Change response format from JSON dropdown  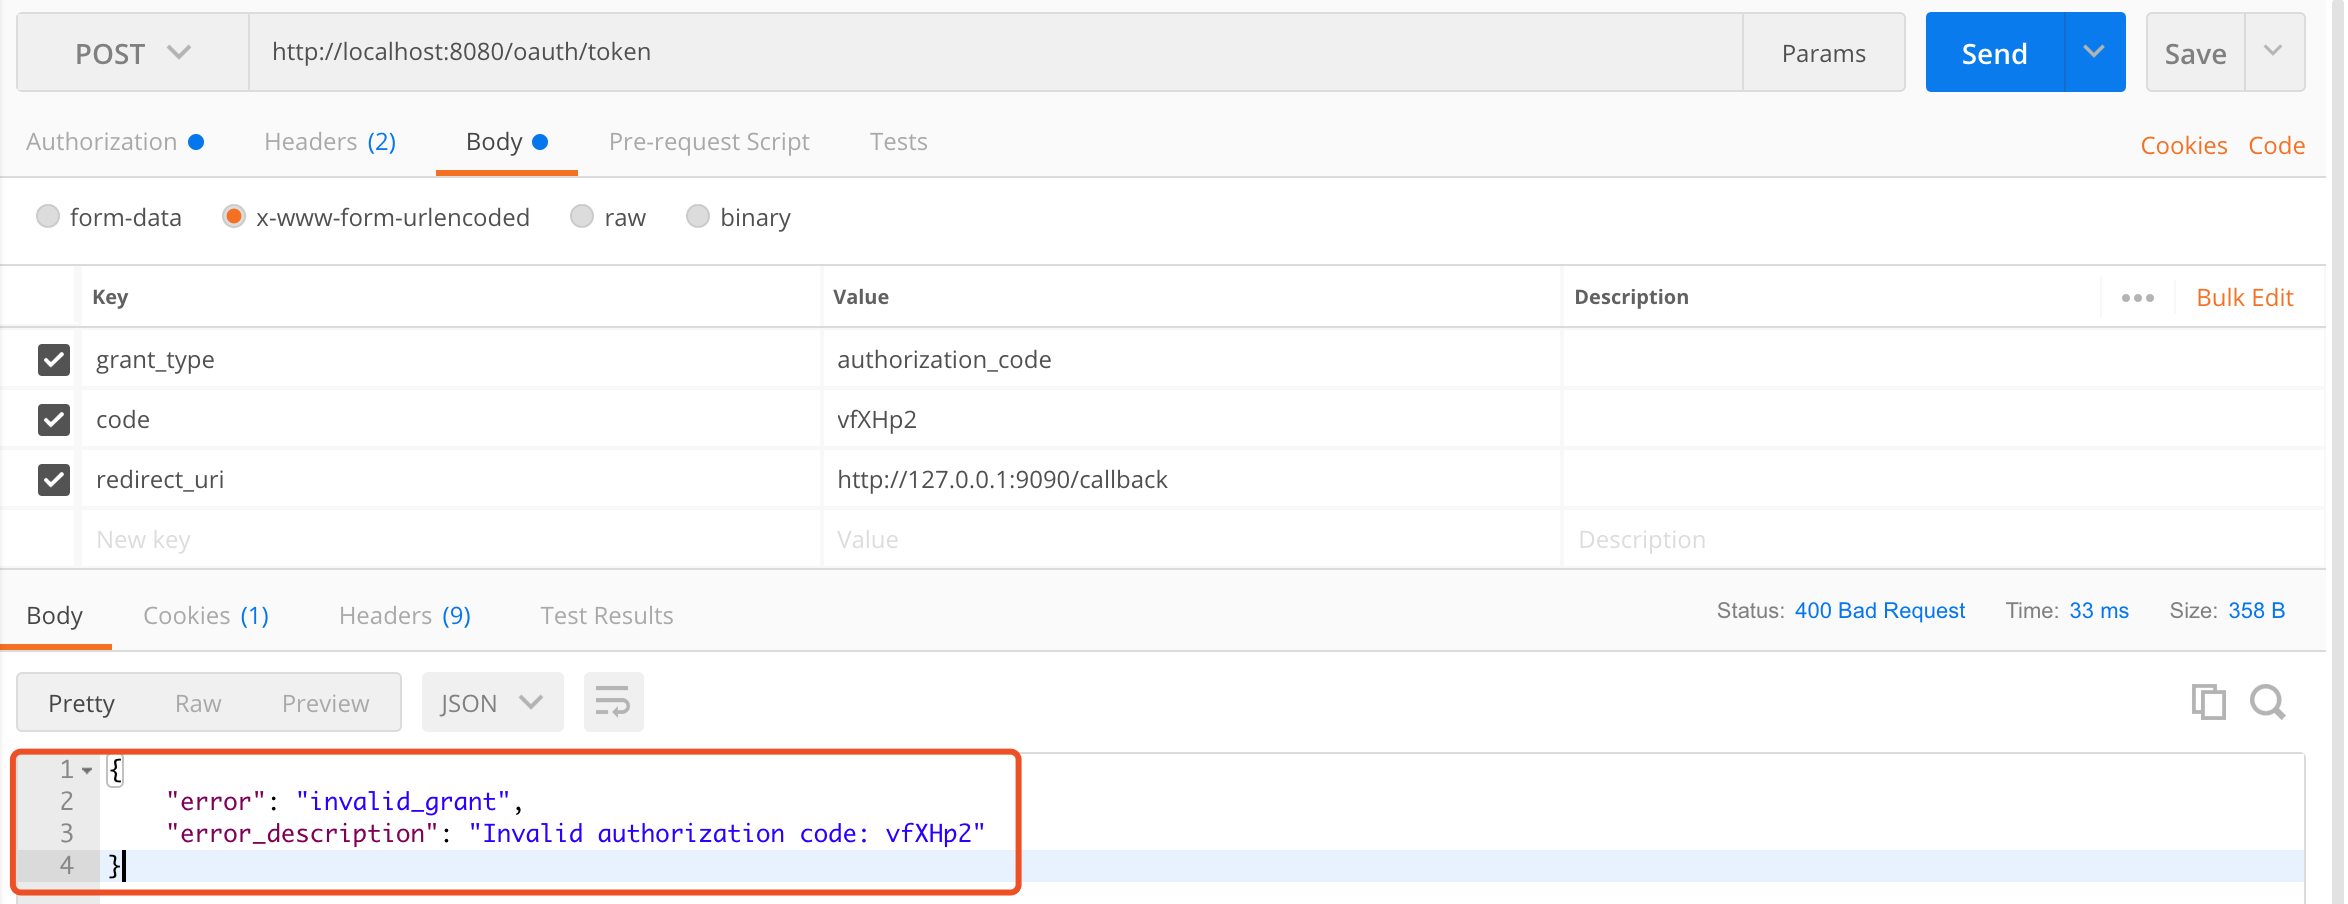(x=492, y=702)
